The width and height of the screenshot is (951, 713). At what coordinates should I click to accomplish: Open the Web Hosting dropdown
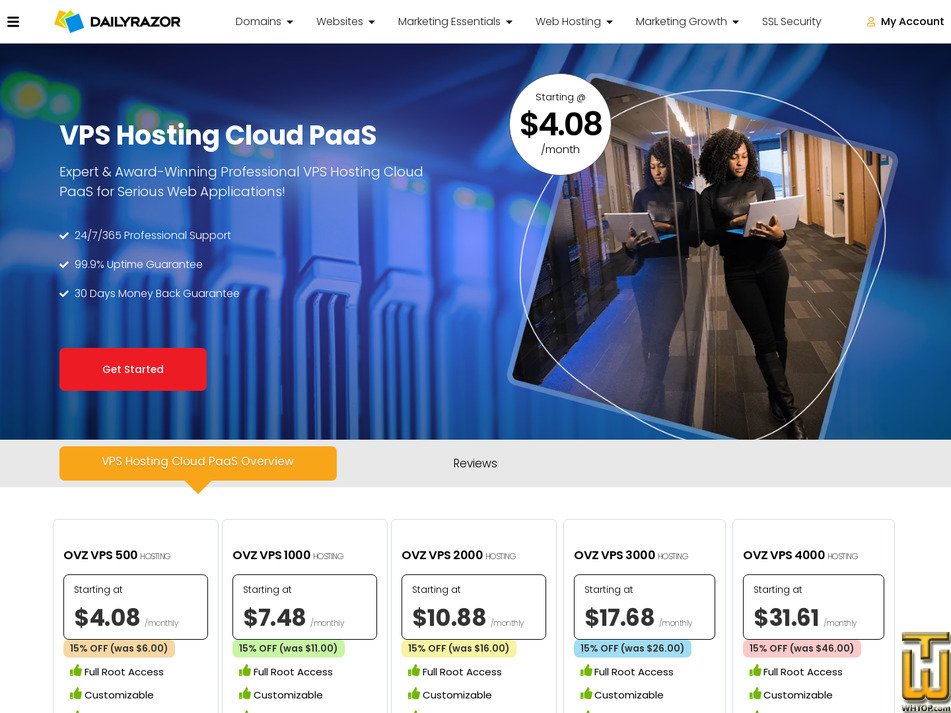(573, 21)
